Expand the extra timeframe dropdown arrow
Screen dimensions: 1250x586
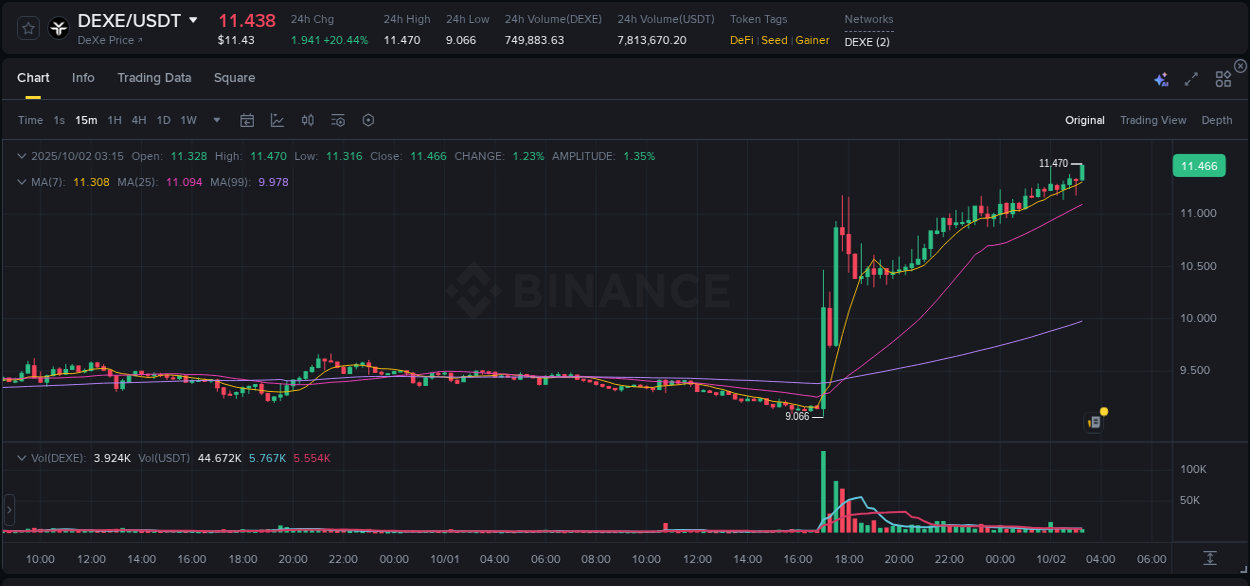(215, 120)
